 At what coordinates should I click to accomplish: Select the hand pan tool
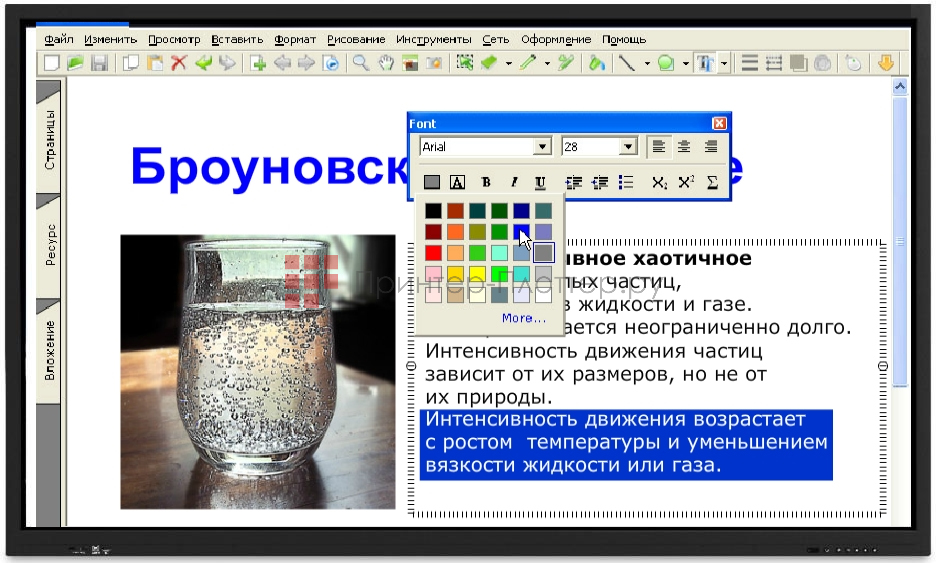pyautogui.click(x=386, y=63)
